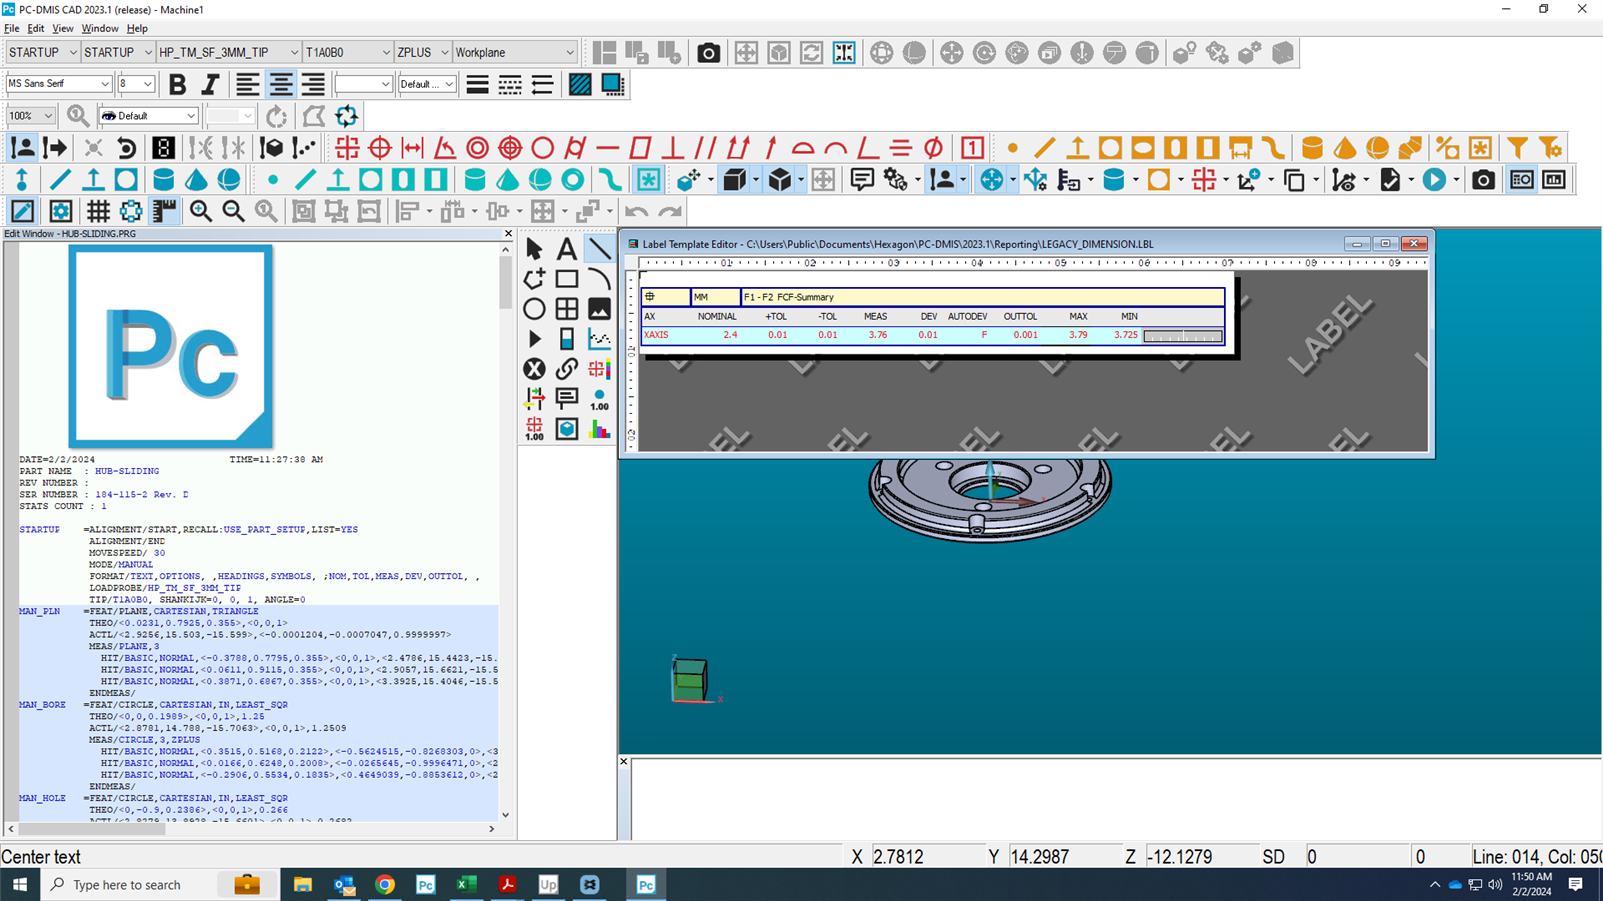Select the Rectangle tool in object palette

(567, 279)
